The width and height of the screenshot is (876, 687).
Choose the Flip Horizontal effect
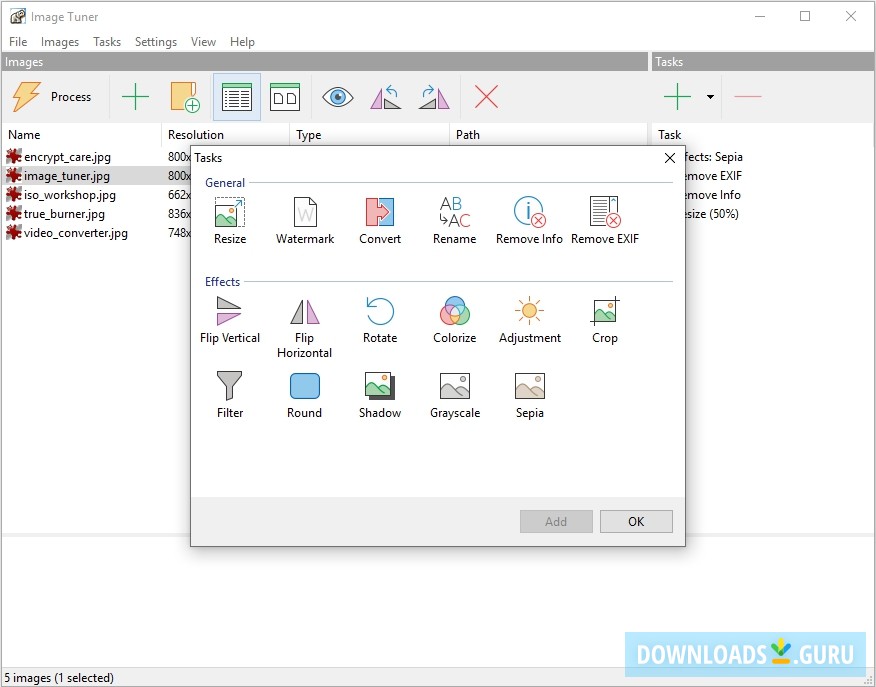(305, 327)
